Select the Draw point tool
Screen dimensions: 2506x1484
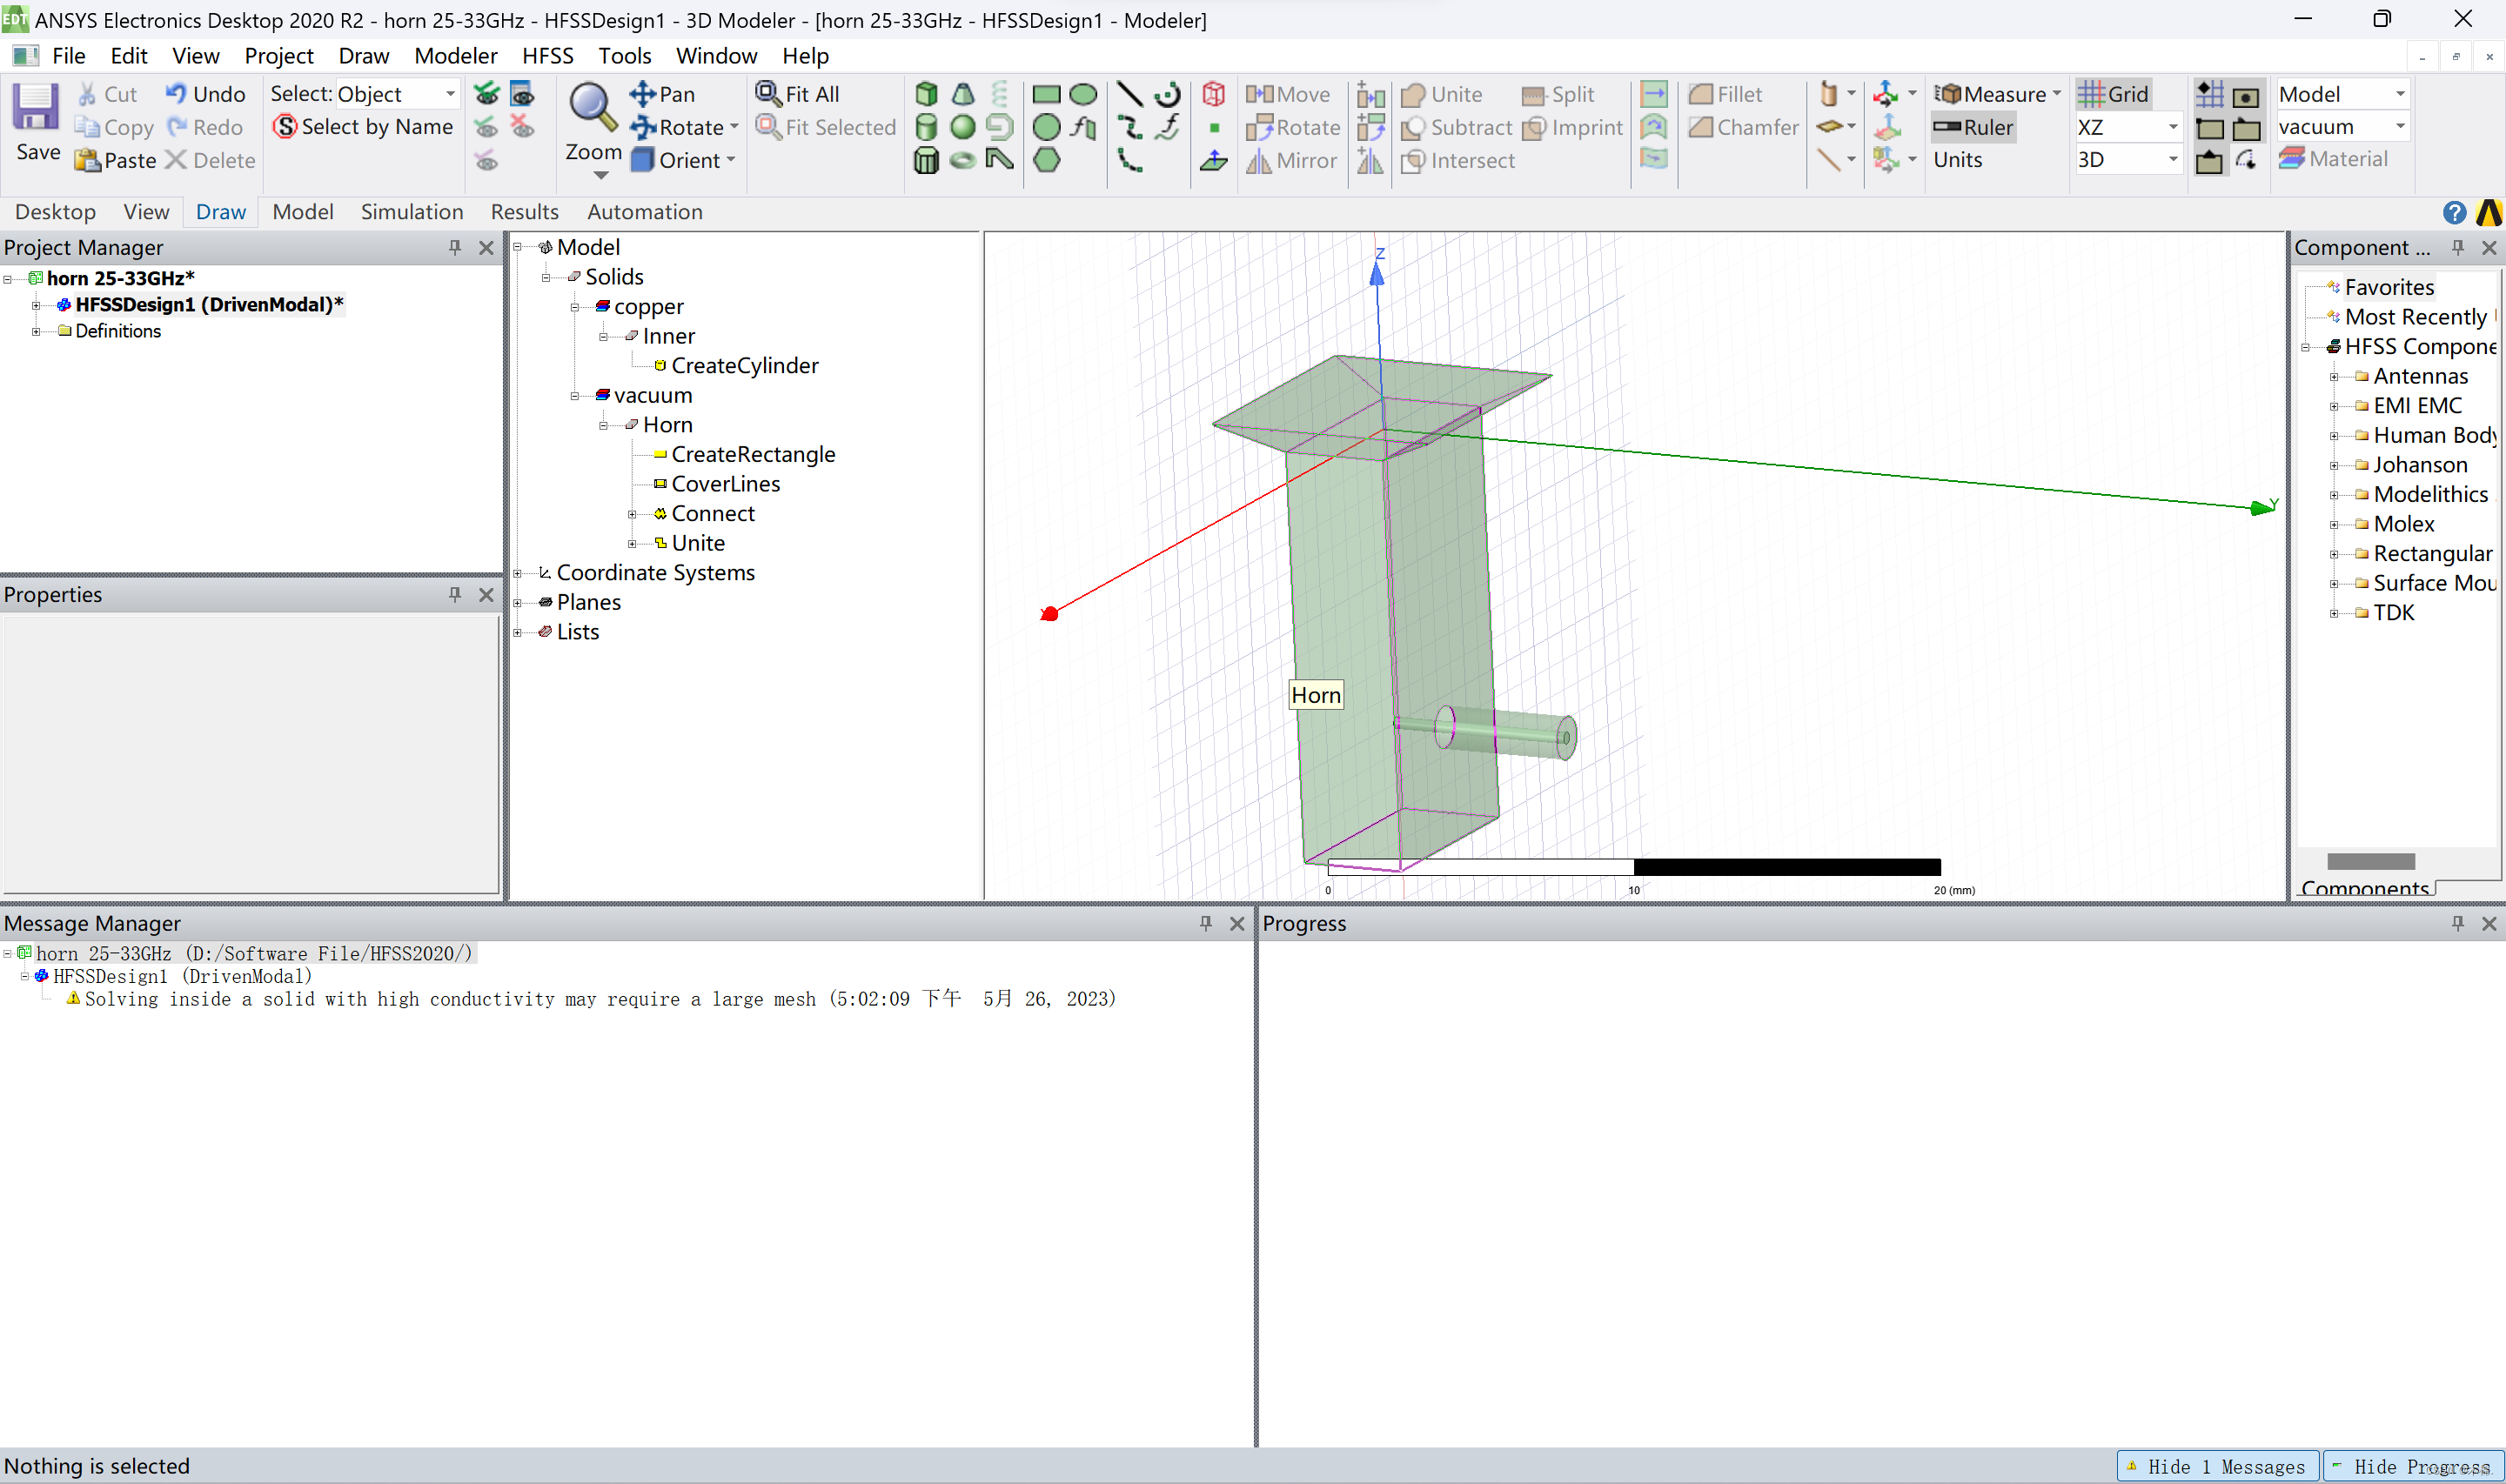coord(1214,127)
